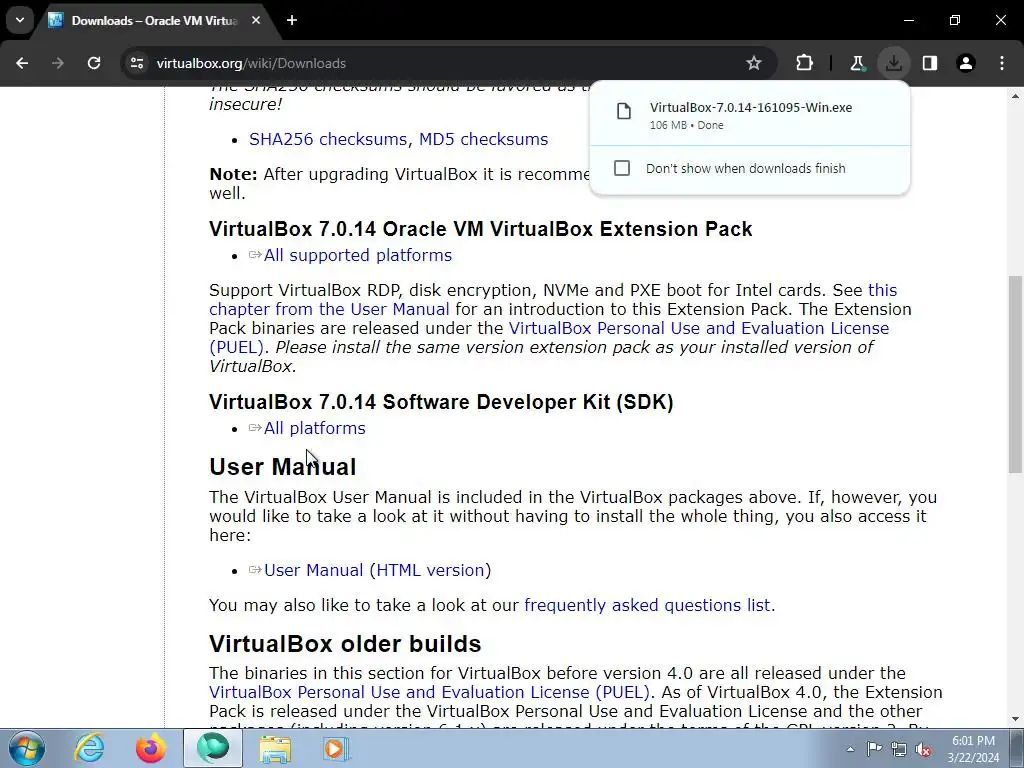Click the scrollbar up arrow
The height and width of the screenshot is (768, 1024).
point(1015,96)
